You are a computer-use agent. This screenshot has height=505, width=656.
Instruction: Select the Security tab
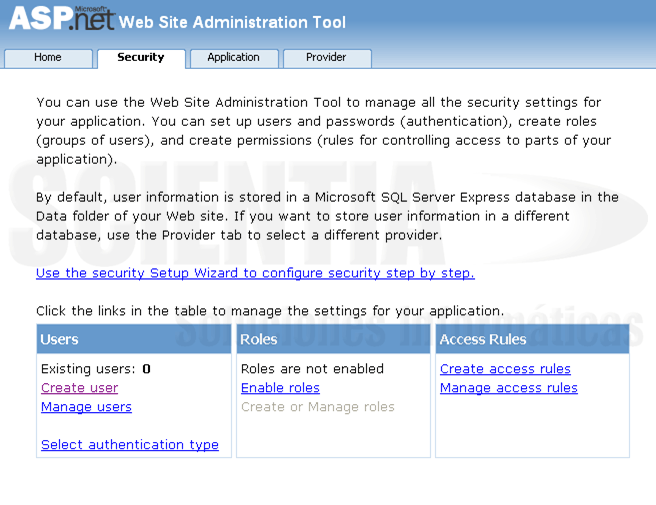tap(141, 58)
